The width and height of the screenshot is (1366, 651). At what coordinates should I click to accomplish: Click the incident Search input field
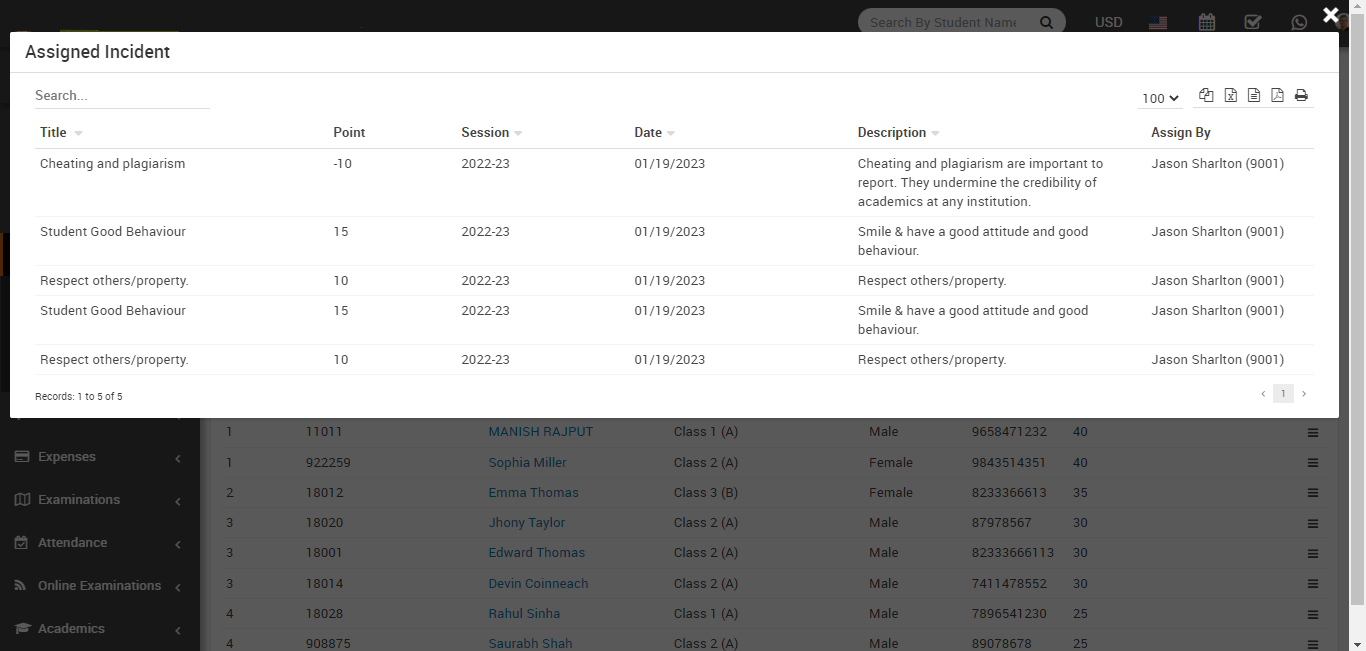(x=122, y=96)
